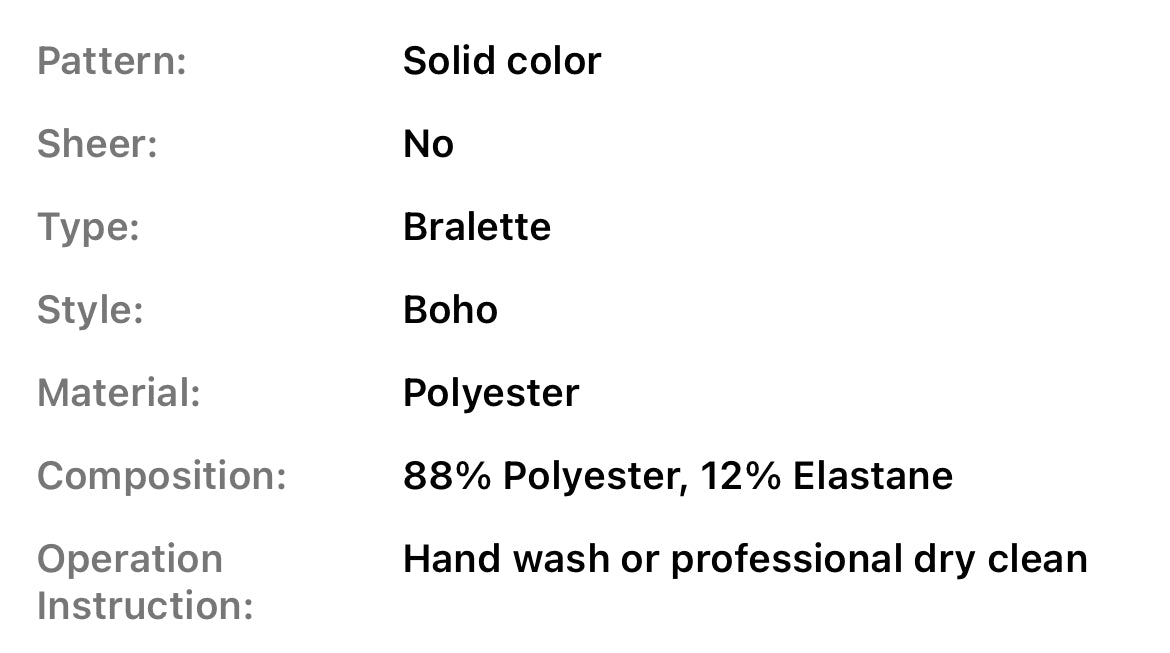This screenshot has height=653, width=1170.
Task: Click the Hand wash text
Action: (506, 559)
